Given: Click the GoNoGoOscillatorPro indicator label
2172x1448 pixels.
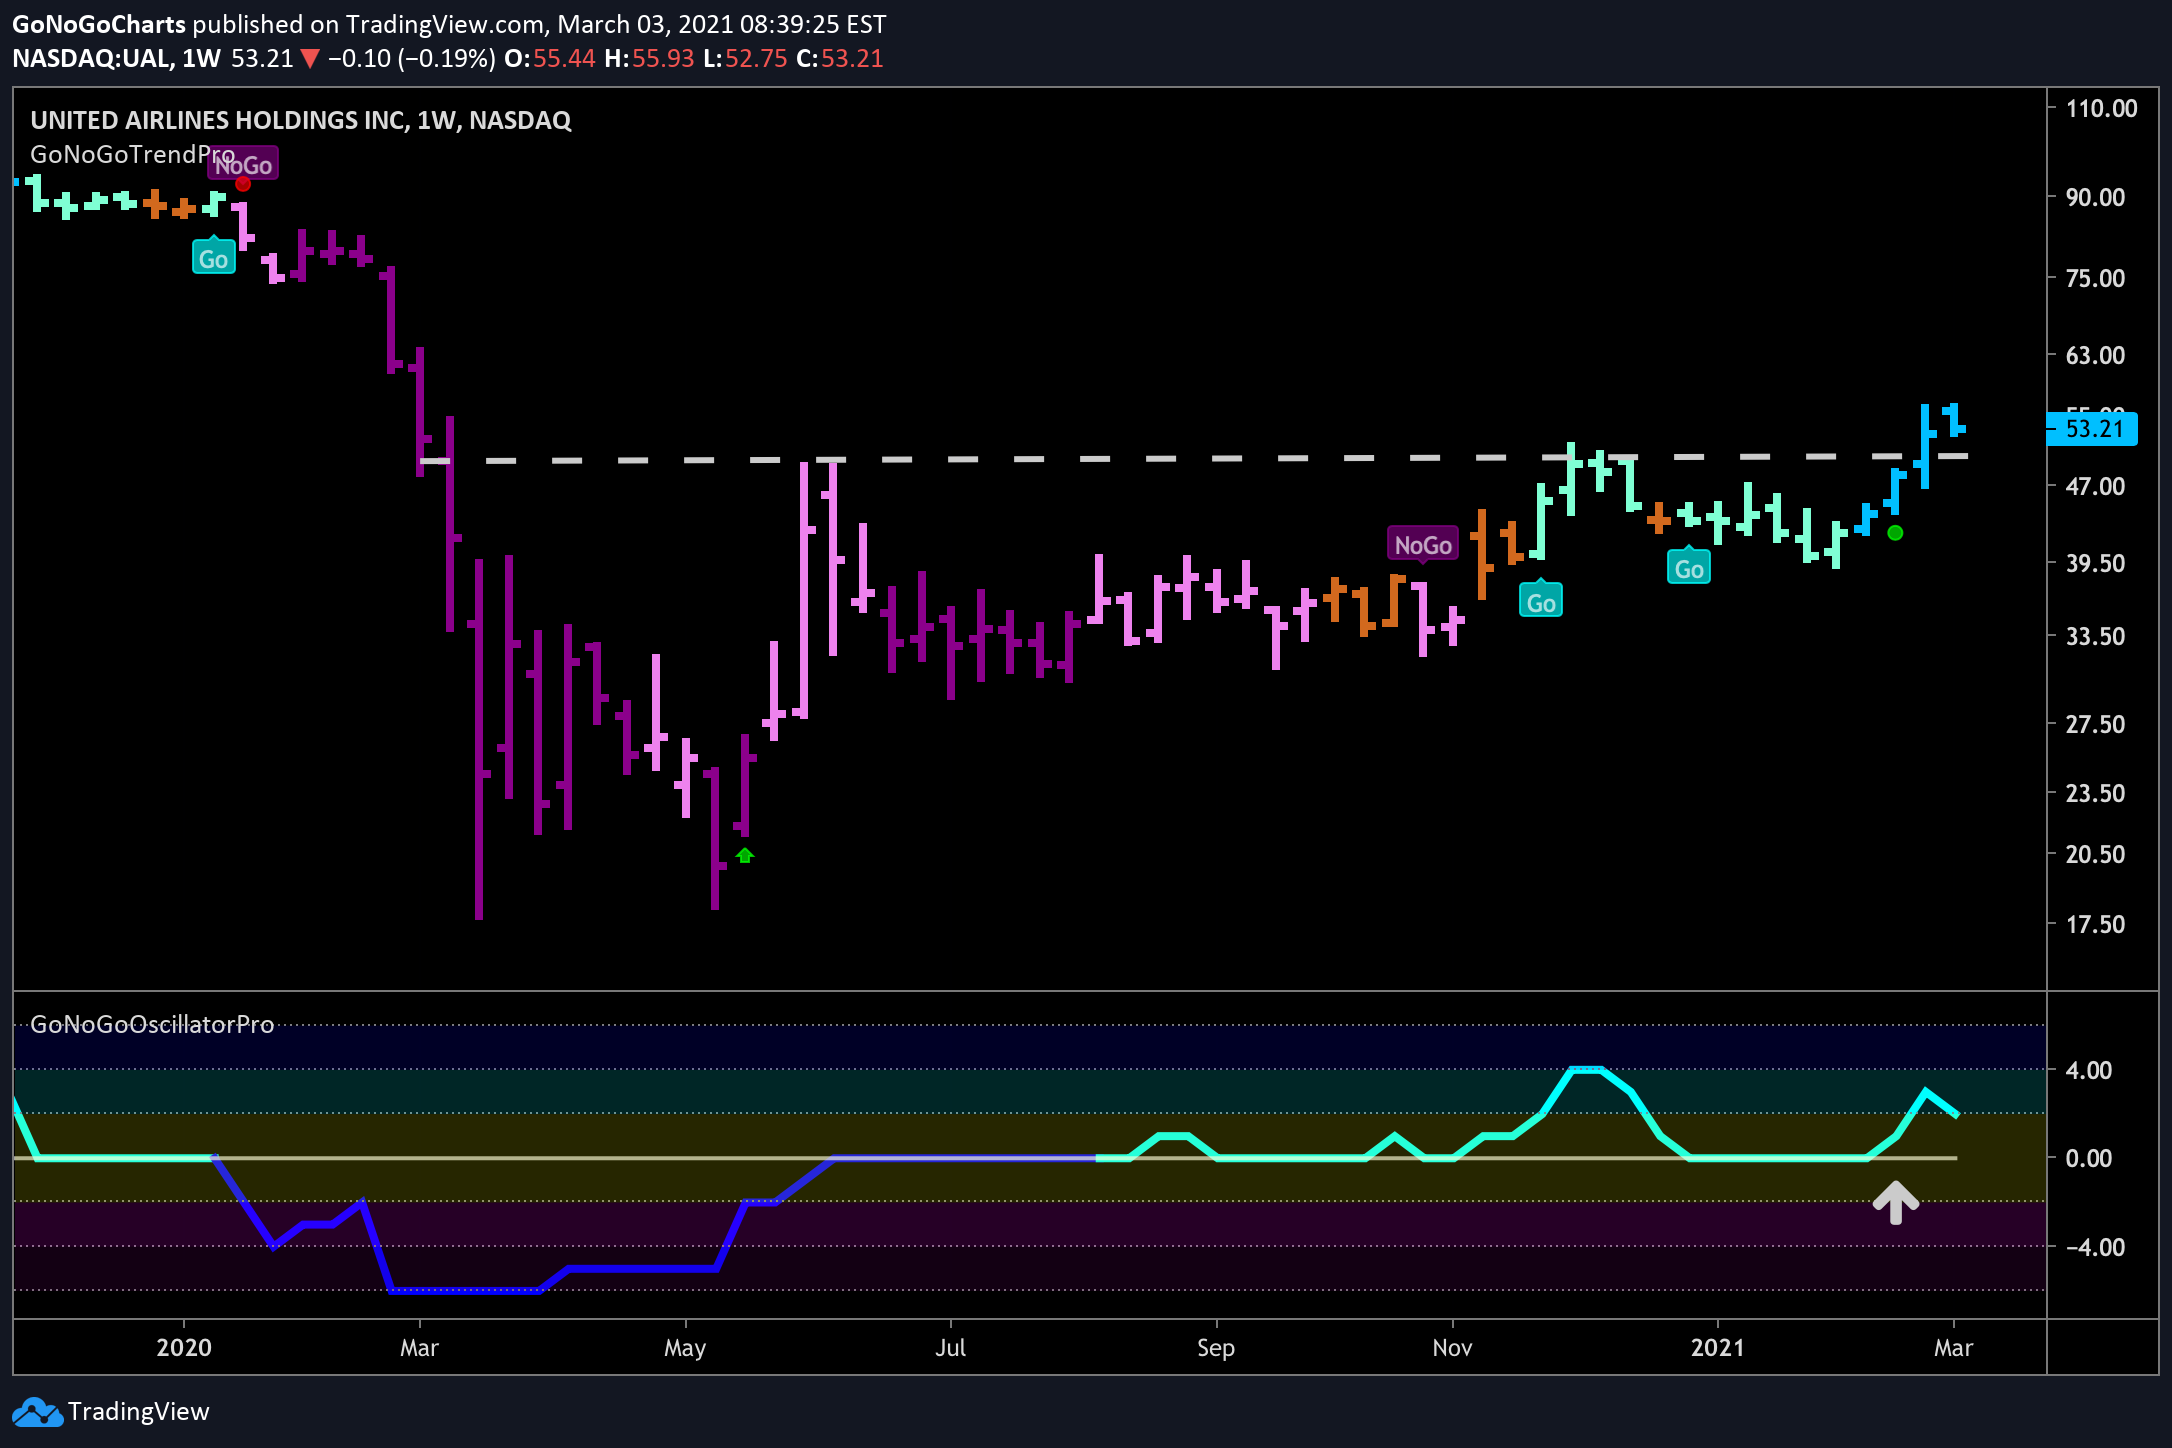Looking at the screenshot, I should click(152, 1024).
